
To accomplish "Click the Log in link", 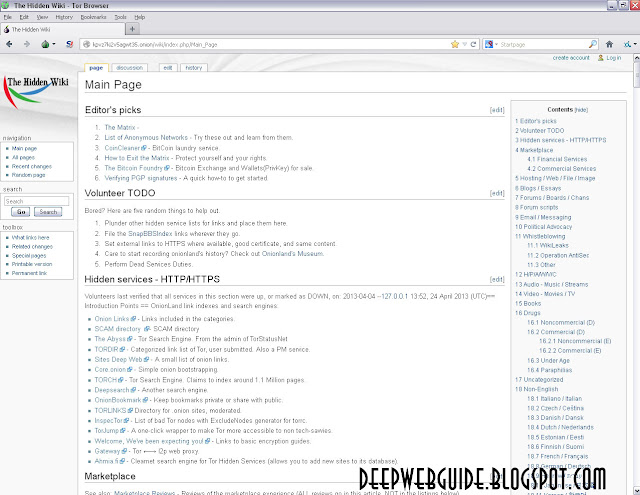I will click(613, 58).
